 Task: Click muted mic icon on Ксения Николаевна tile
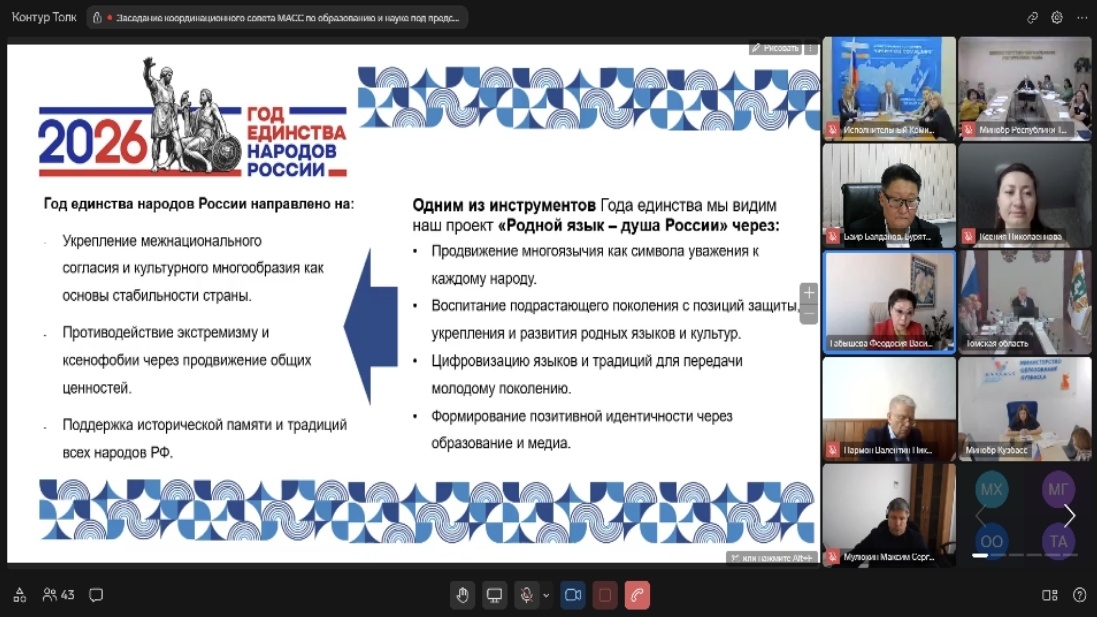click(x=968, y=237)
